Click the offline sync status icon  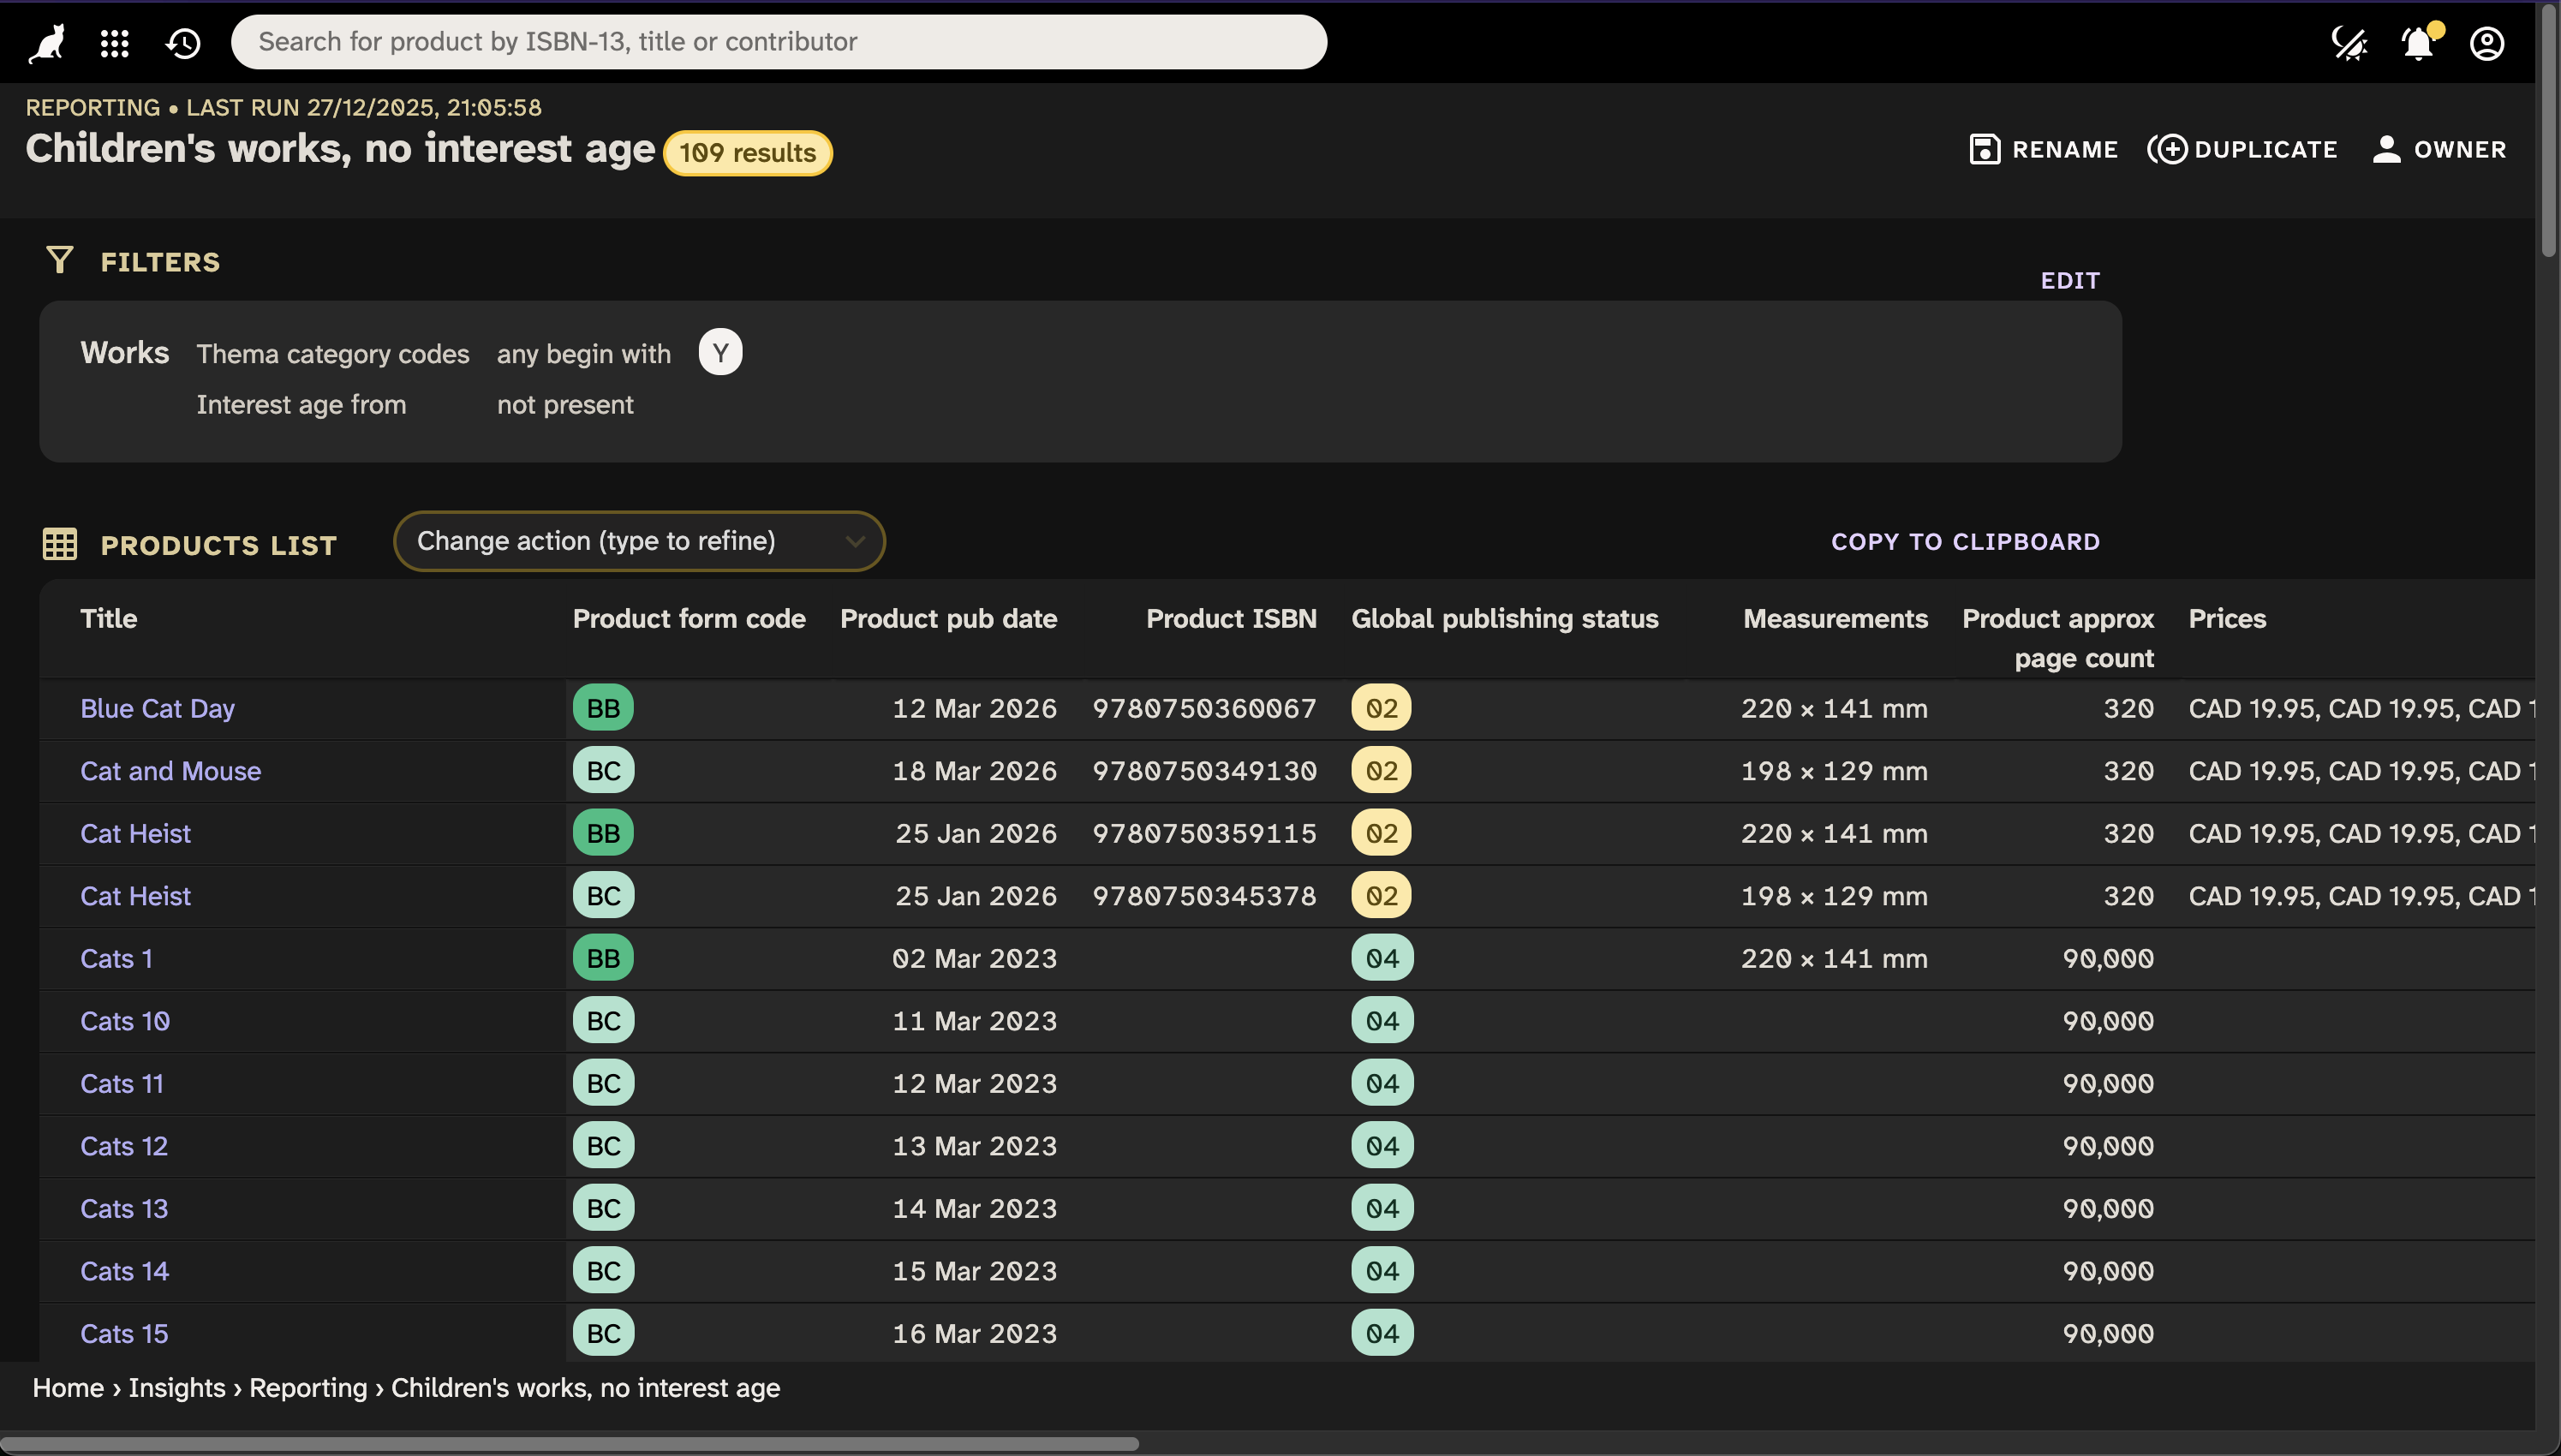click(x=2349, y=43)
